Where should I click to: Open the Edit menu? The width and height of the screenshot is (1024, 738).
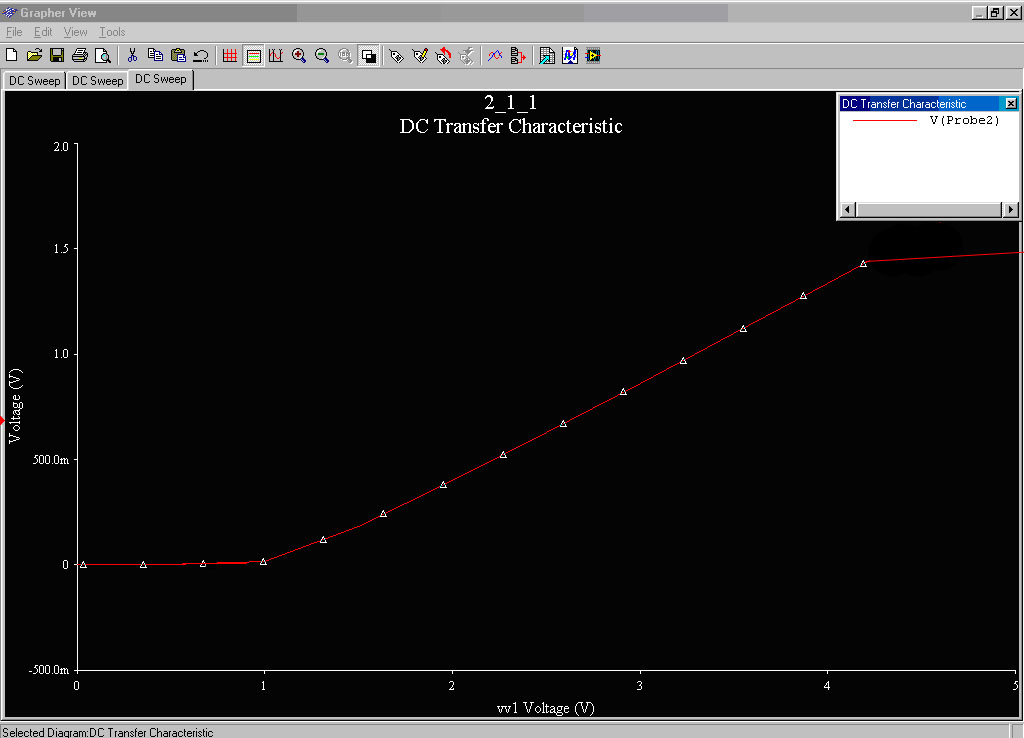coord(42,32)
